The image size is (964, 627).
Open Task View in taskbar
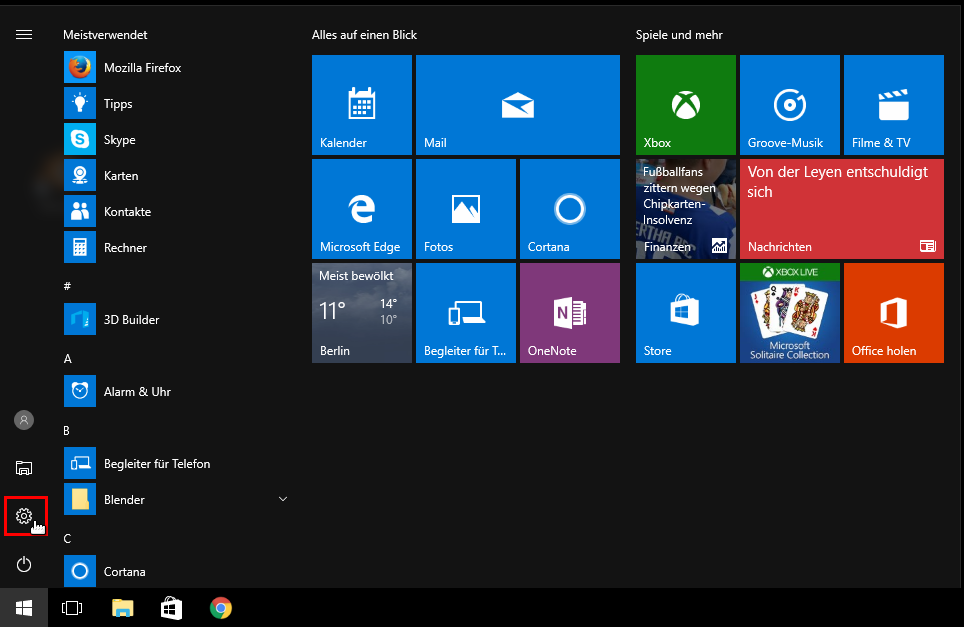[x=72, y=608]
